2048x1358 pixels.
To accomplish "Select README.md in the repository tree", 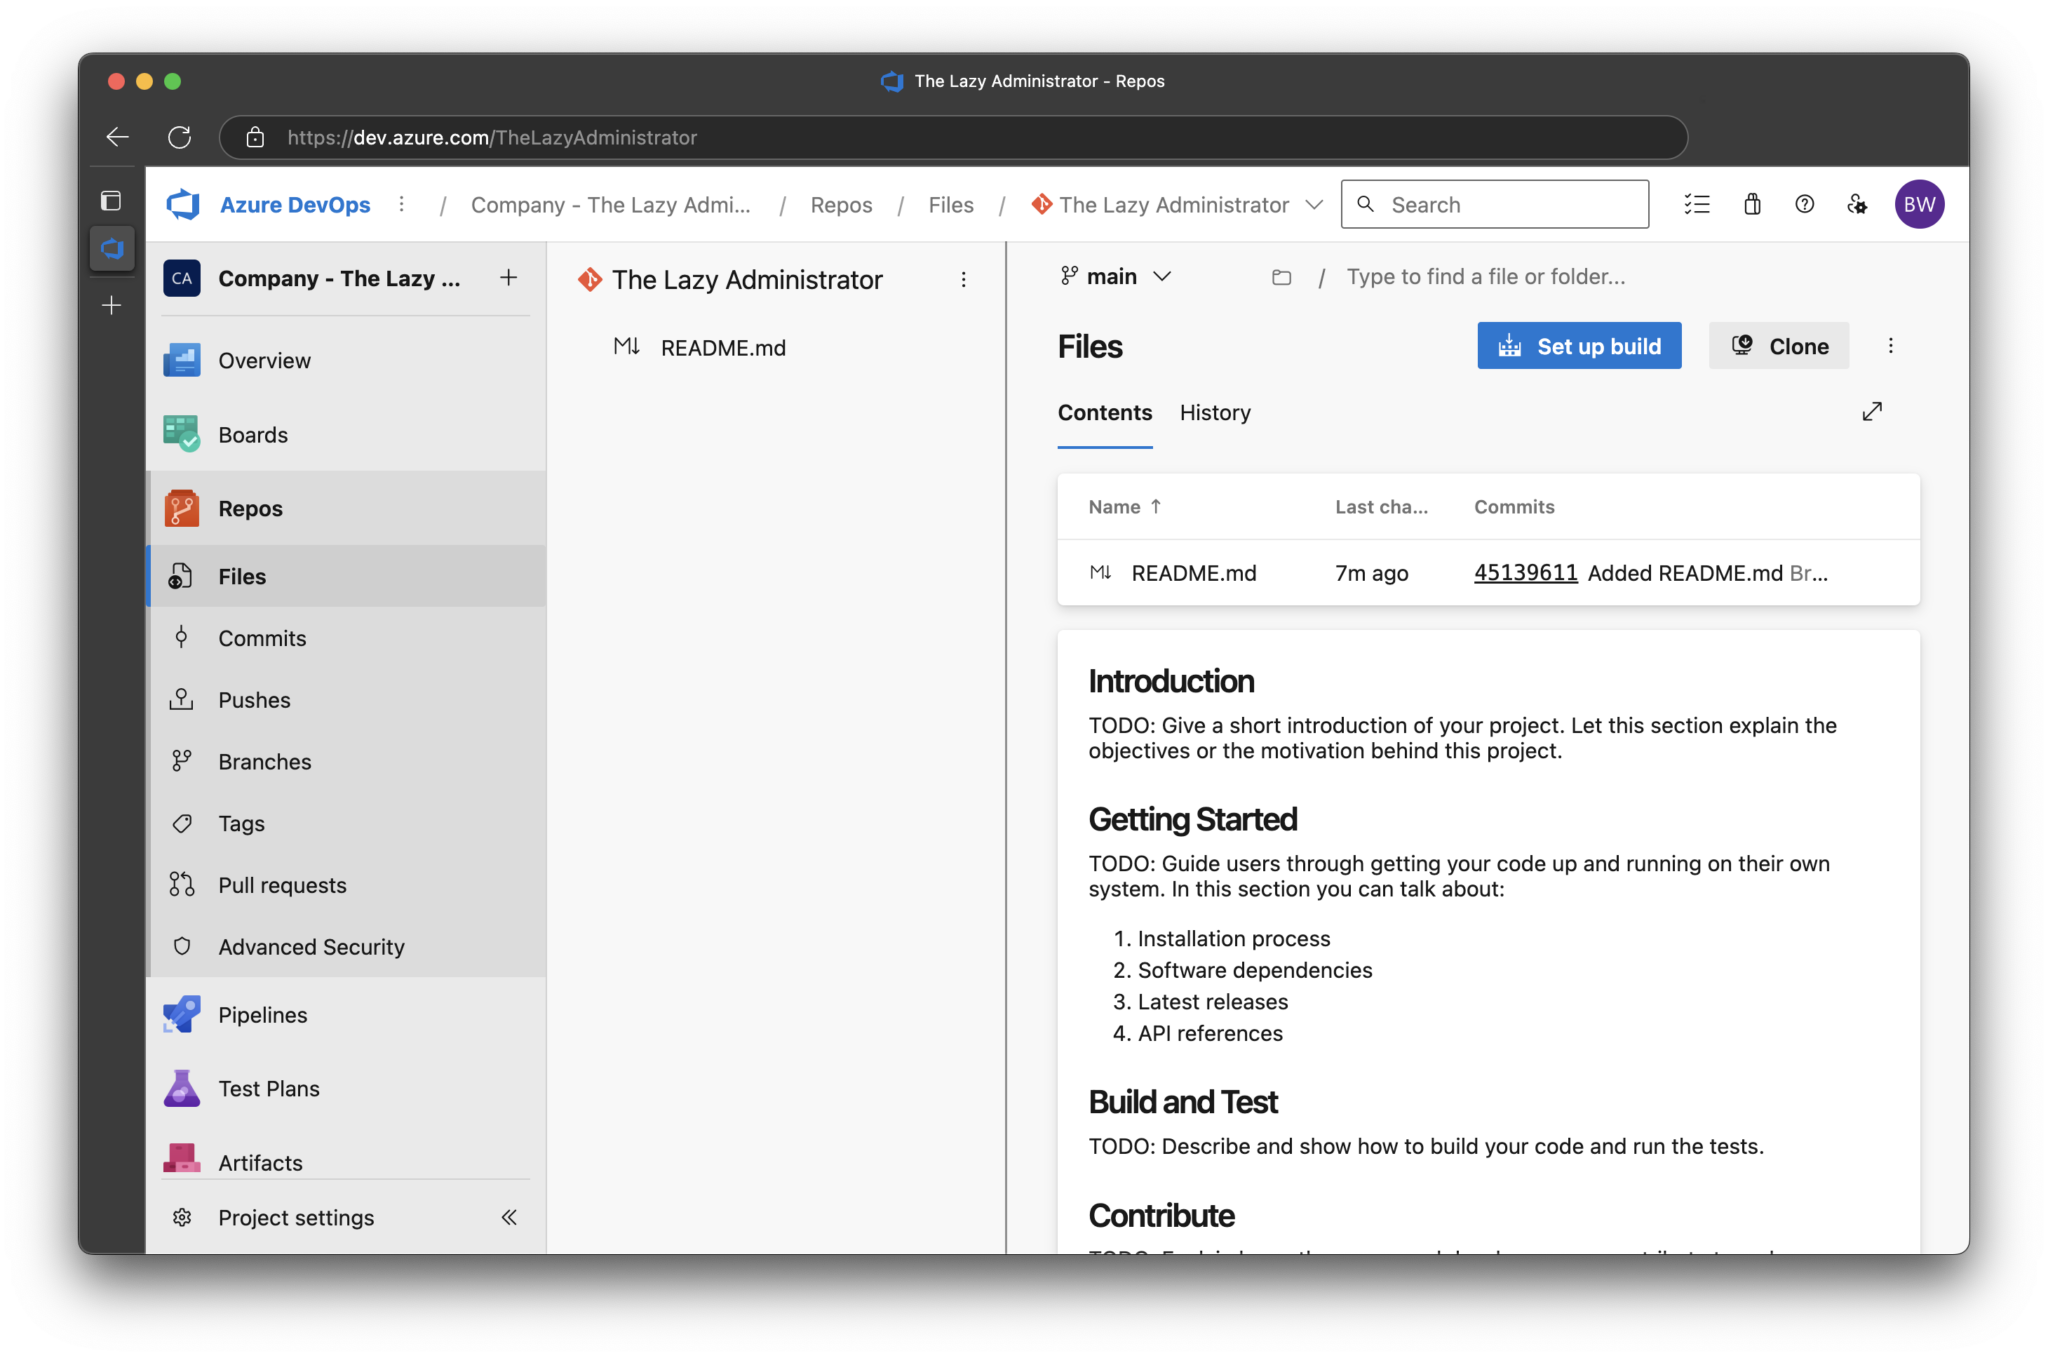I will point(723,348).
